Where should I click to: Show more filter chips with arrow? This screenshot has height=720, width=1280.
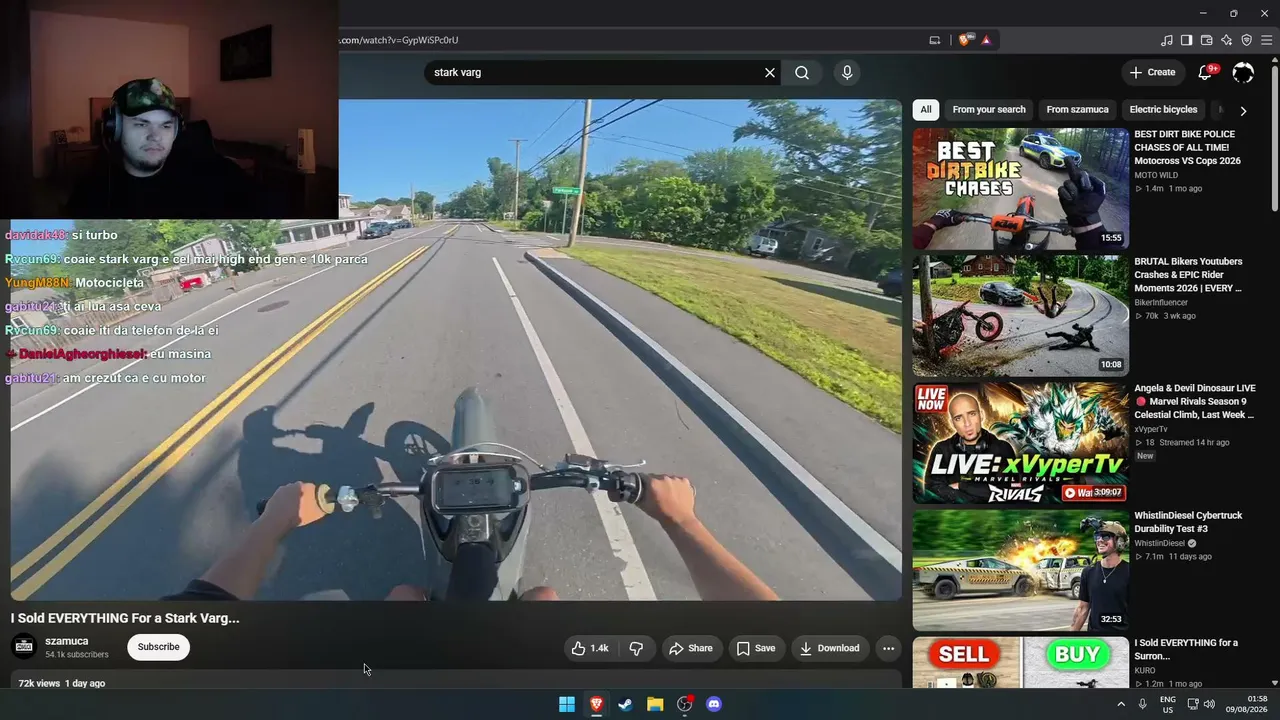pyautogui.click(x=1243, y=110)
